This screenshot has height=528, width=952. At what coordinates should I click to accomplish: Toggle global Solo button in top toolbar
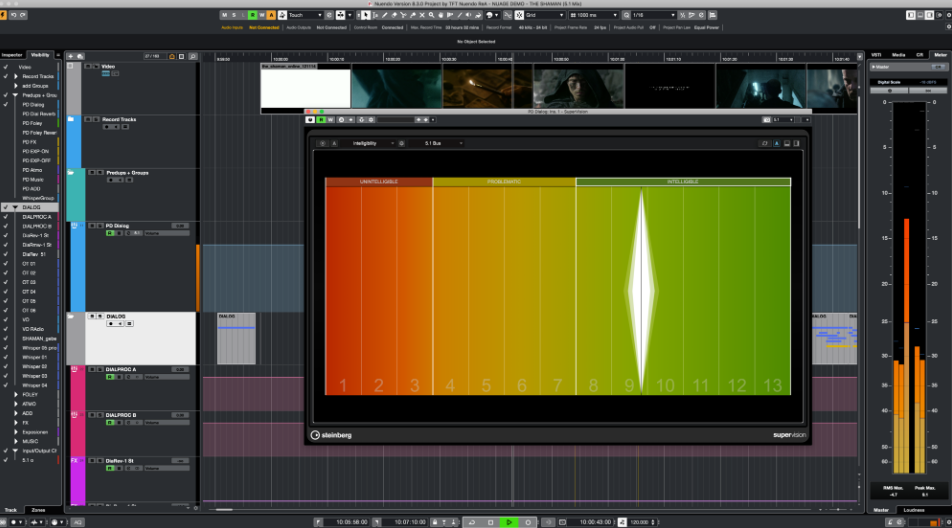(234, 15)
